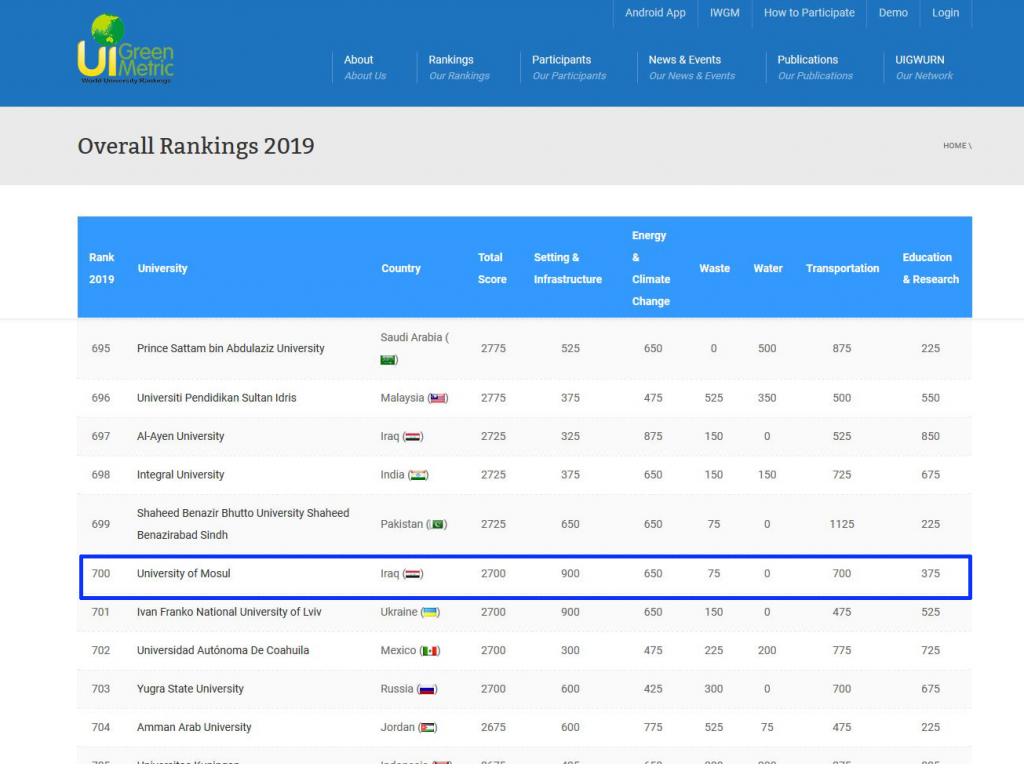Click the UI GreenMetric logo
The width and height of the screenshot is (1024, 771).
coord(125,50)
